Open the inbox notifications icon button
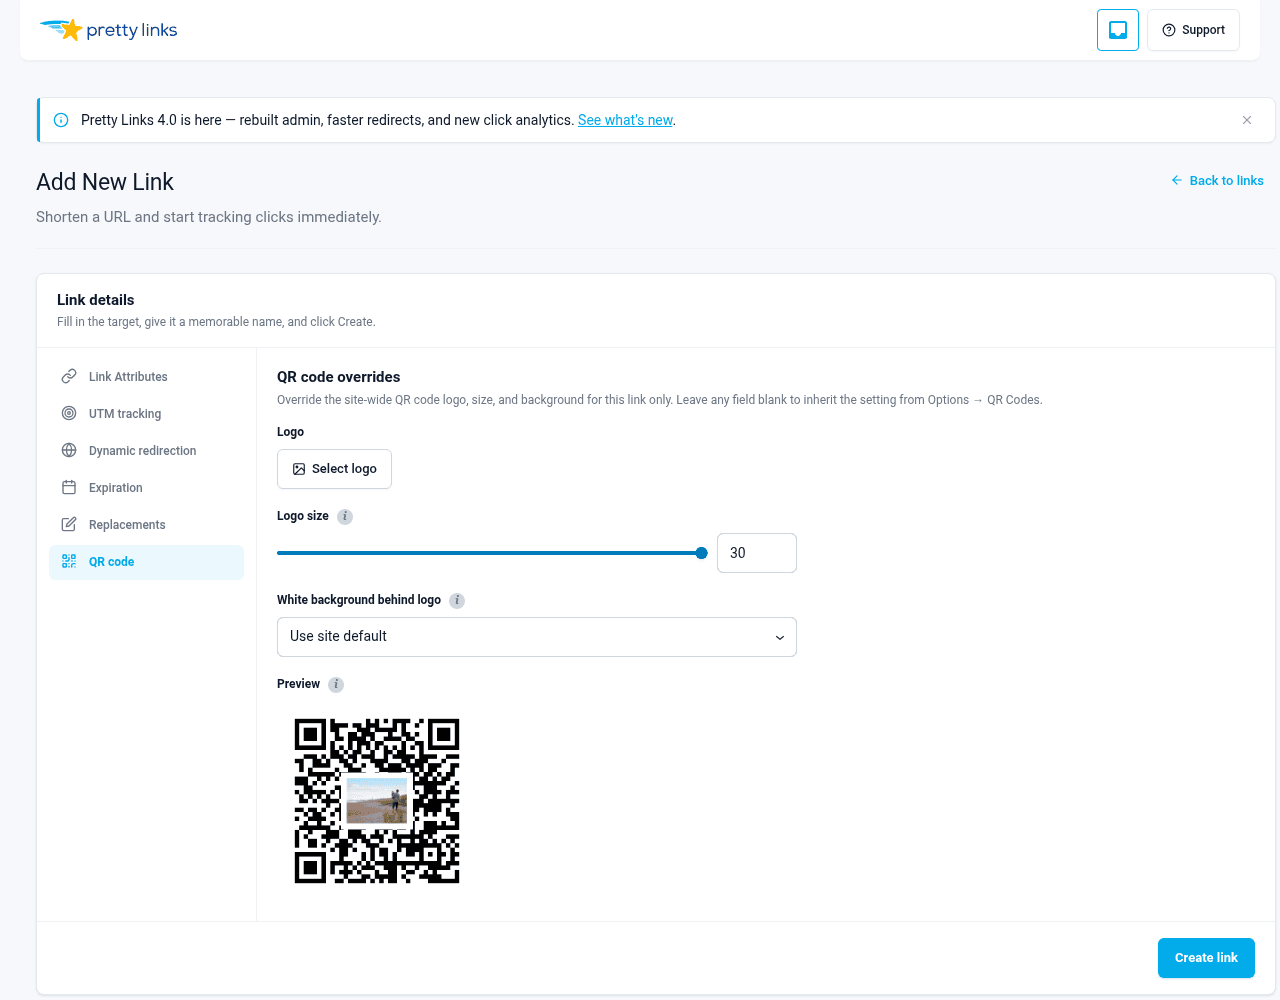The image size is (1280, 1000). coord(1118,30)
